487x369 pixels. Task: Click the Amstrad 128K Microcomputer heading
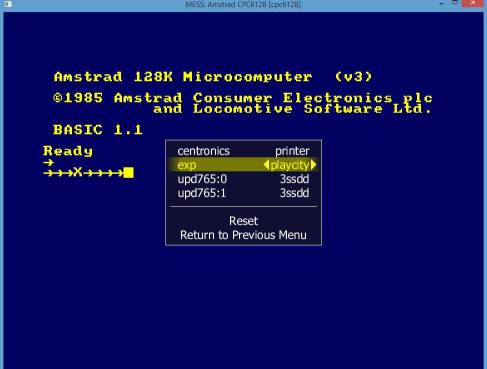(x=213, y=77)
